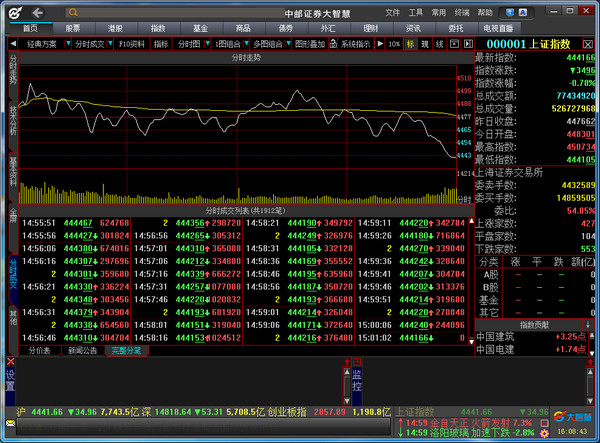Switch to the 债券 tab
The height and width of the screenshot is (443, 600).
pyautogui.click(x=285, y=28)
